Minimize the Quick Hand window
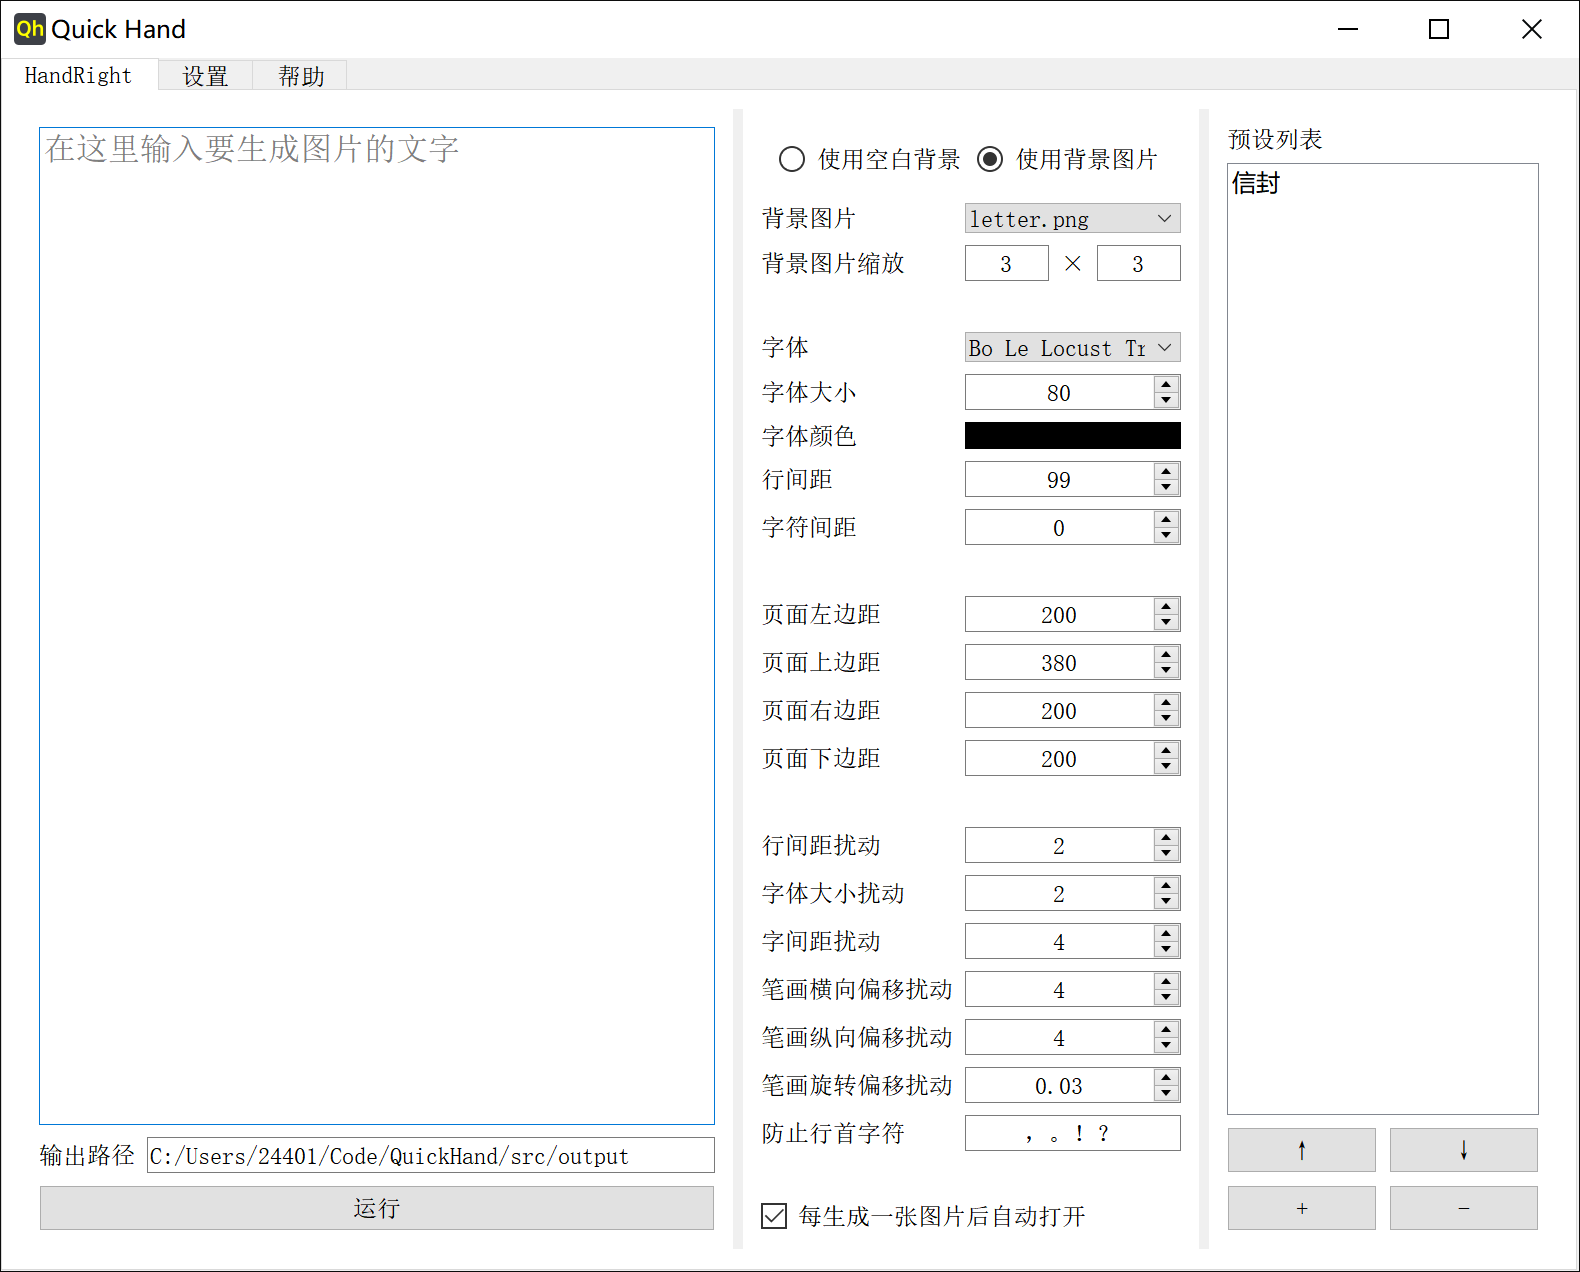This screenshot has height=1272, width=1580. pyautogui.click(x=1348, y=29)
